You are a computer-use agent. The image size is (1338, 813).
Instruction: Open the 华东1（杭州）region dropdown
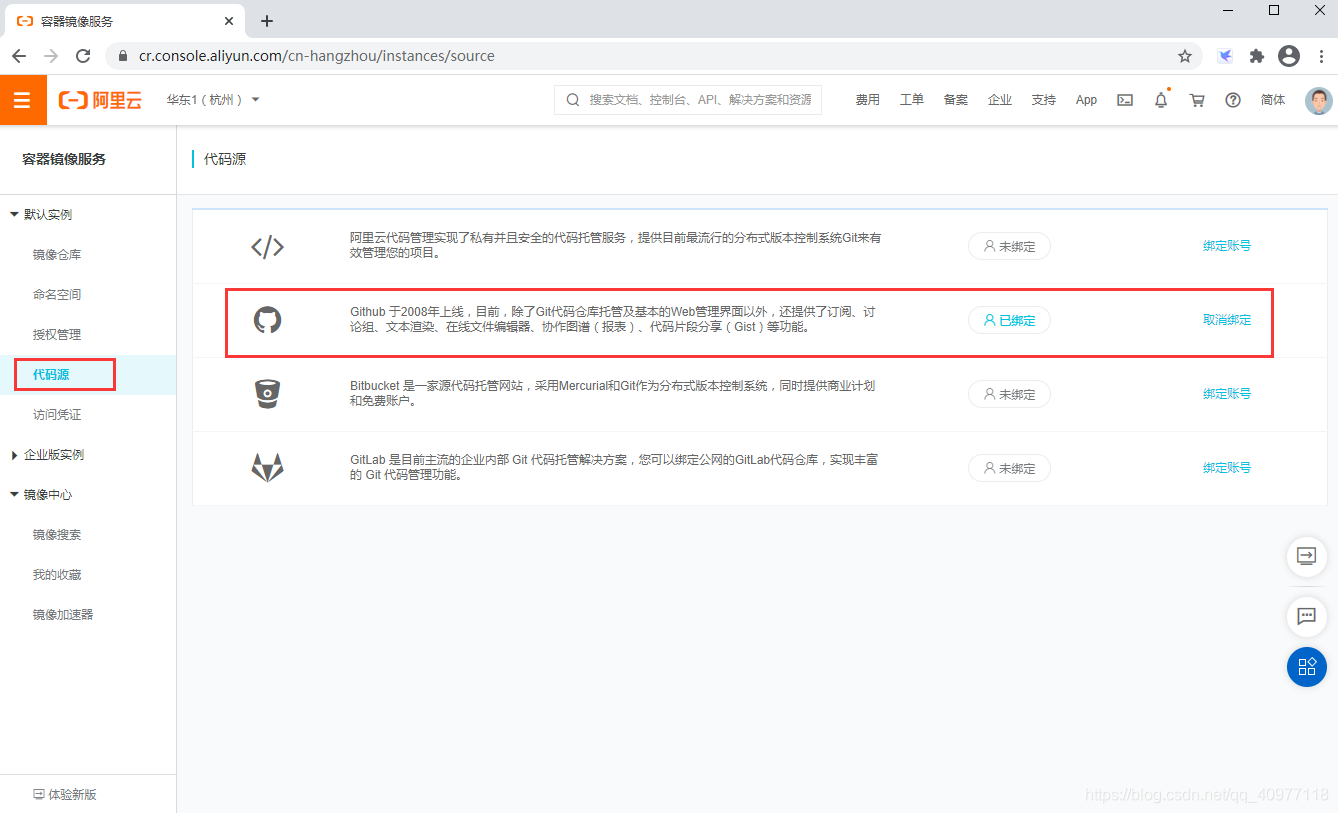pos(213,100)
